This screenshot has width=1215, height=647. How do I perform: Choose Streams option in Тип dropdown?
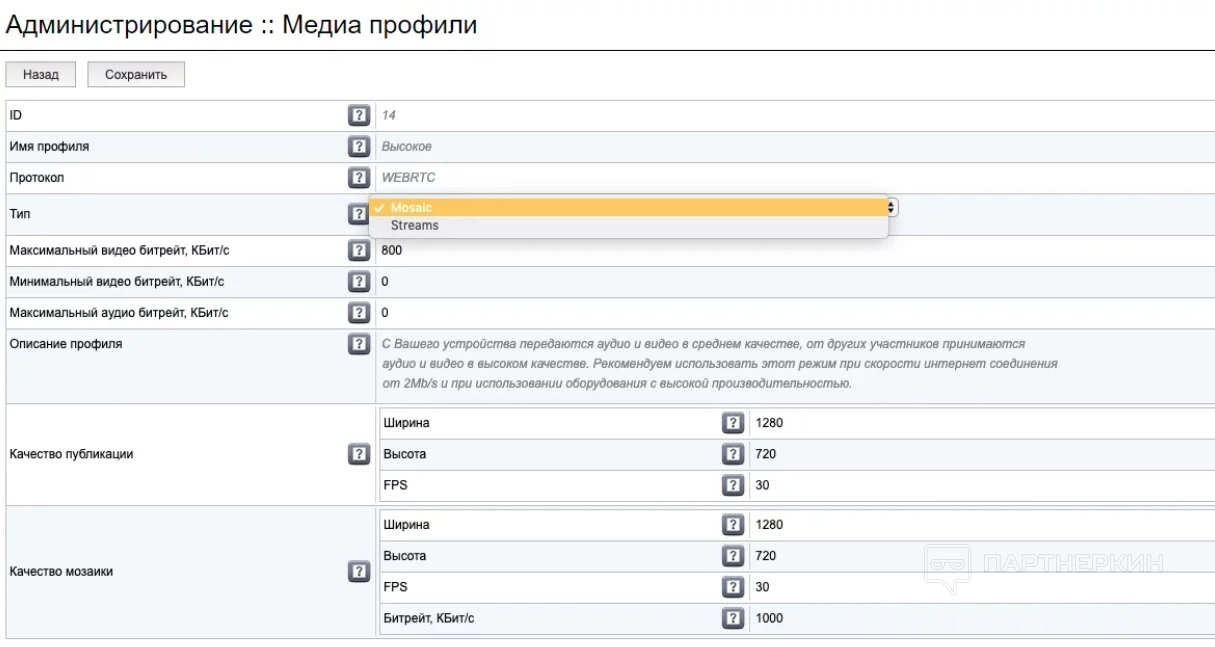[415, 226]
